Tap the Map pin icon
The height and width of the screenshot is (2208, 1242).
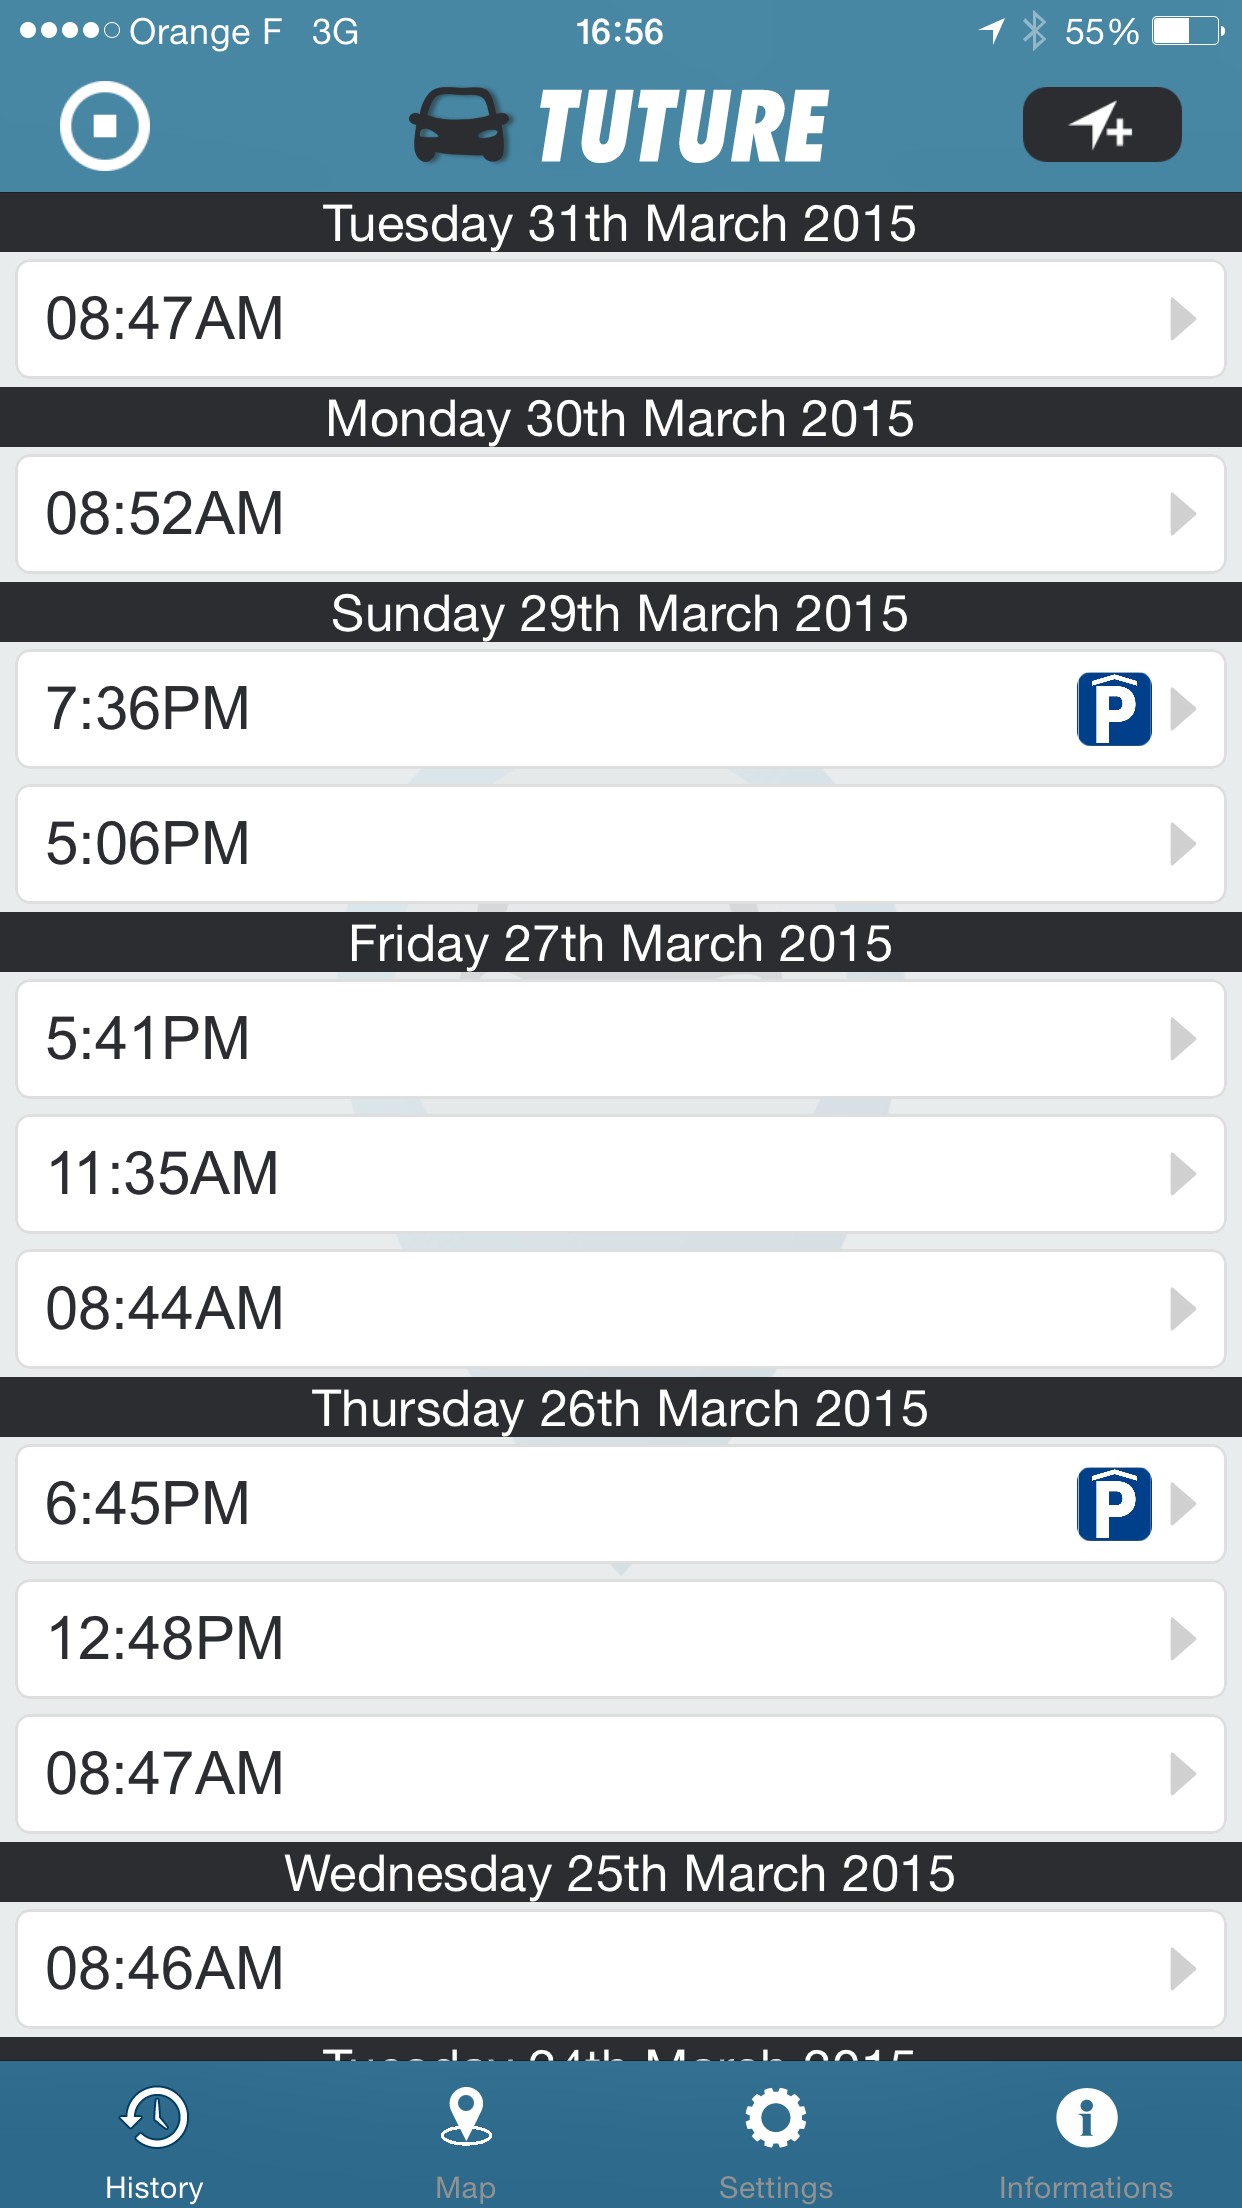tap(465, 2117)
